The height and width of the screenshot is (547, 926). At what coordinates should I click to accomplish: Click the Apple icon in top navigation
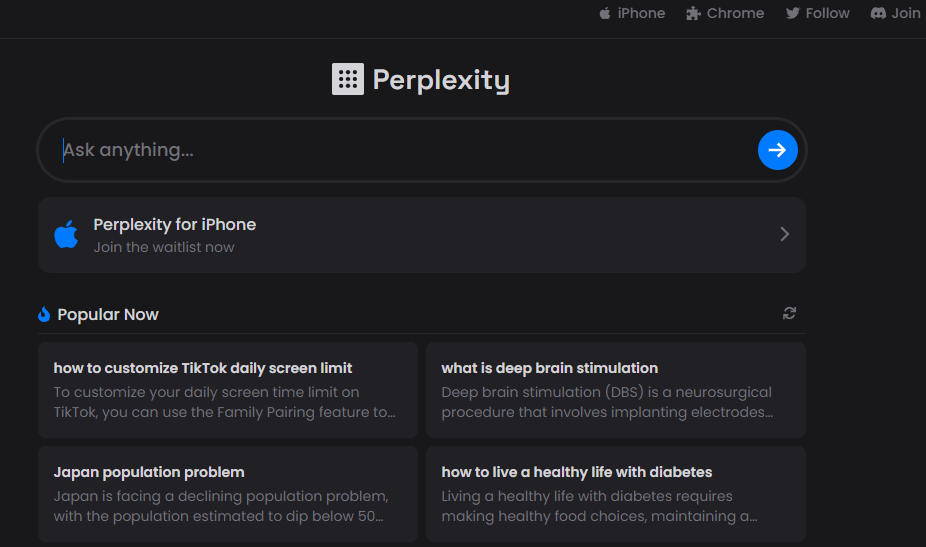pyautogui.click(x=605, y=13)
